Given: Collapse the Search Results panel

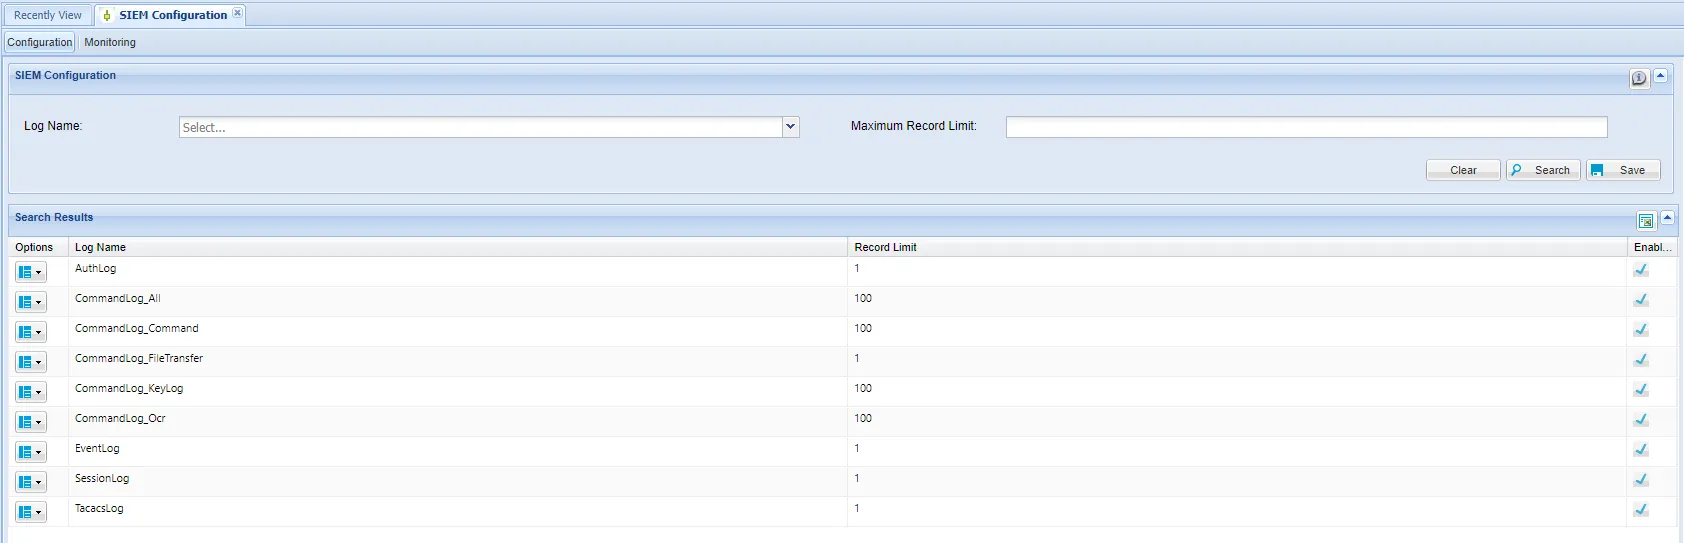Looking at the screenshot, I should tap(1667, 218).
